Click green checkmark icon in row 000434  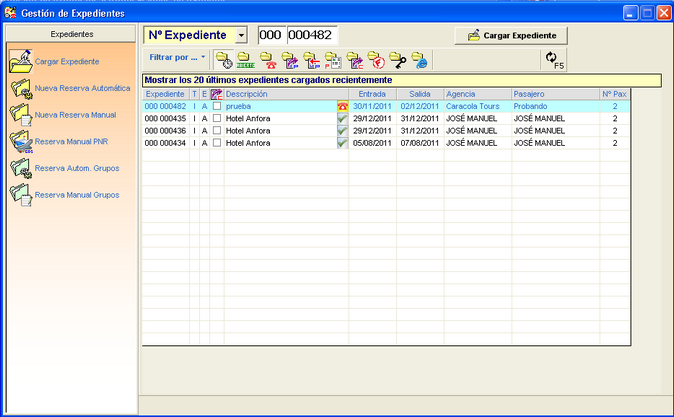(x=343, y=143)
